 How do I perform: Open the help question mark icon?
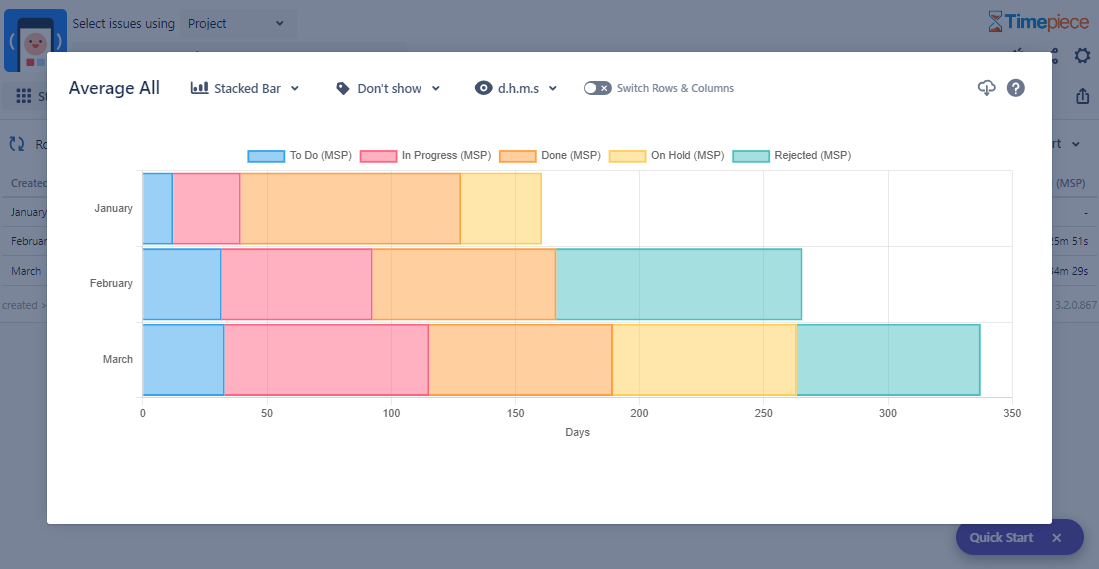[1015, 88]
